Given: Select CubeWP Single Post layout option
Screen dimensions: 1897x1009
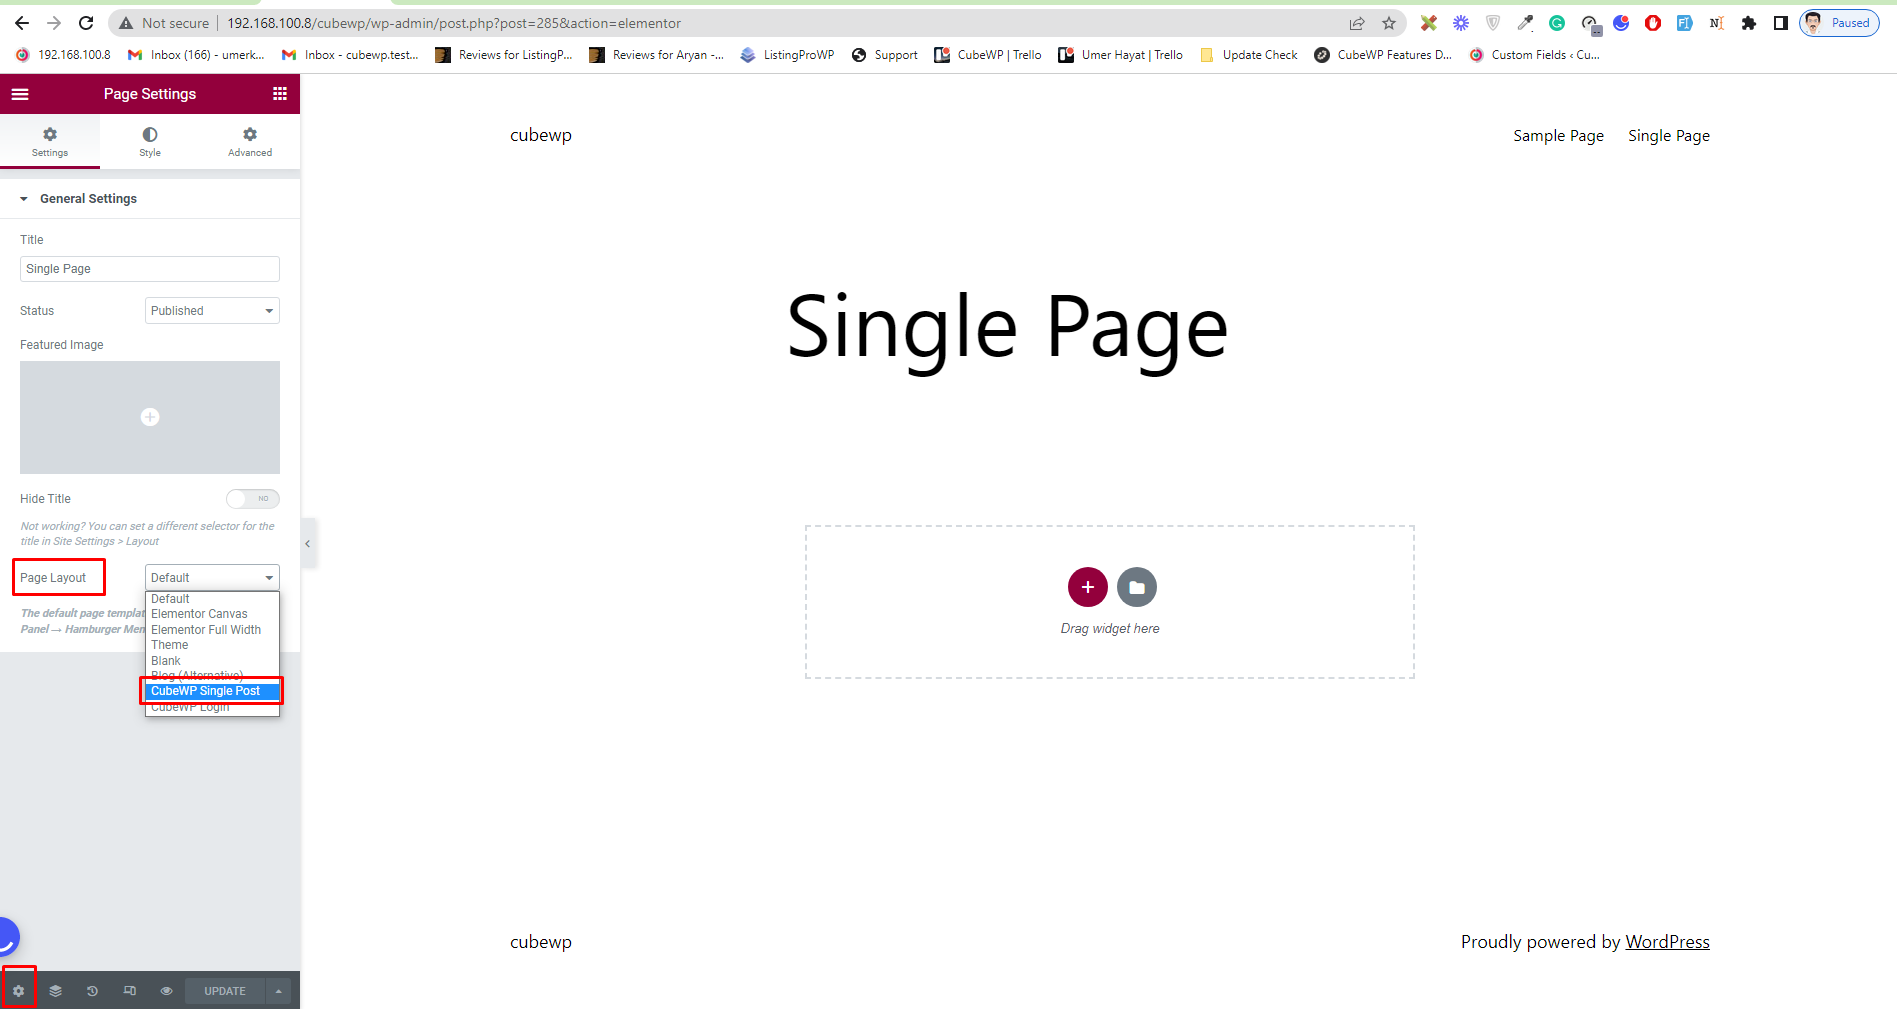Looking at the screenshot, I should click(212, 691).
